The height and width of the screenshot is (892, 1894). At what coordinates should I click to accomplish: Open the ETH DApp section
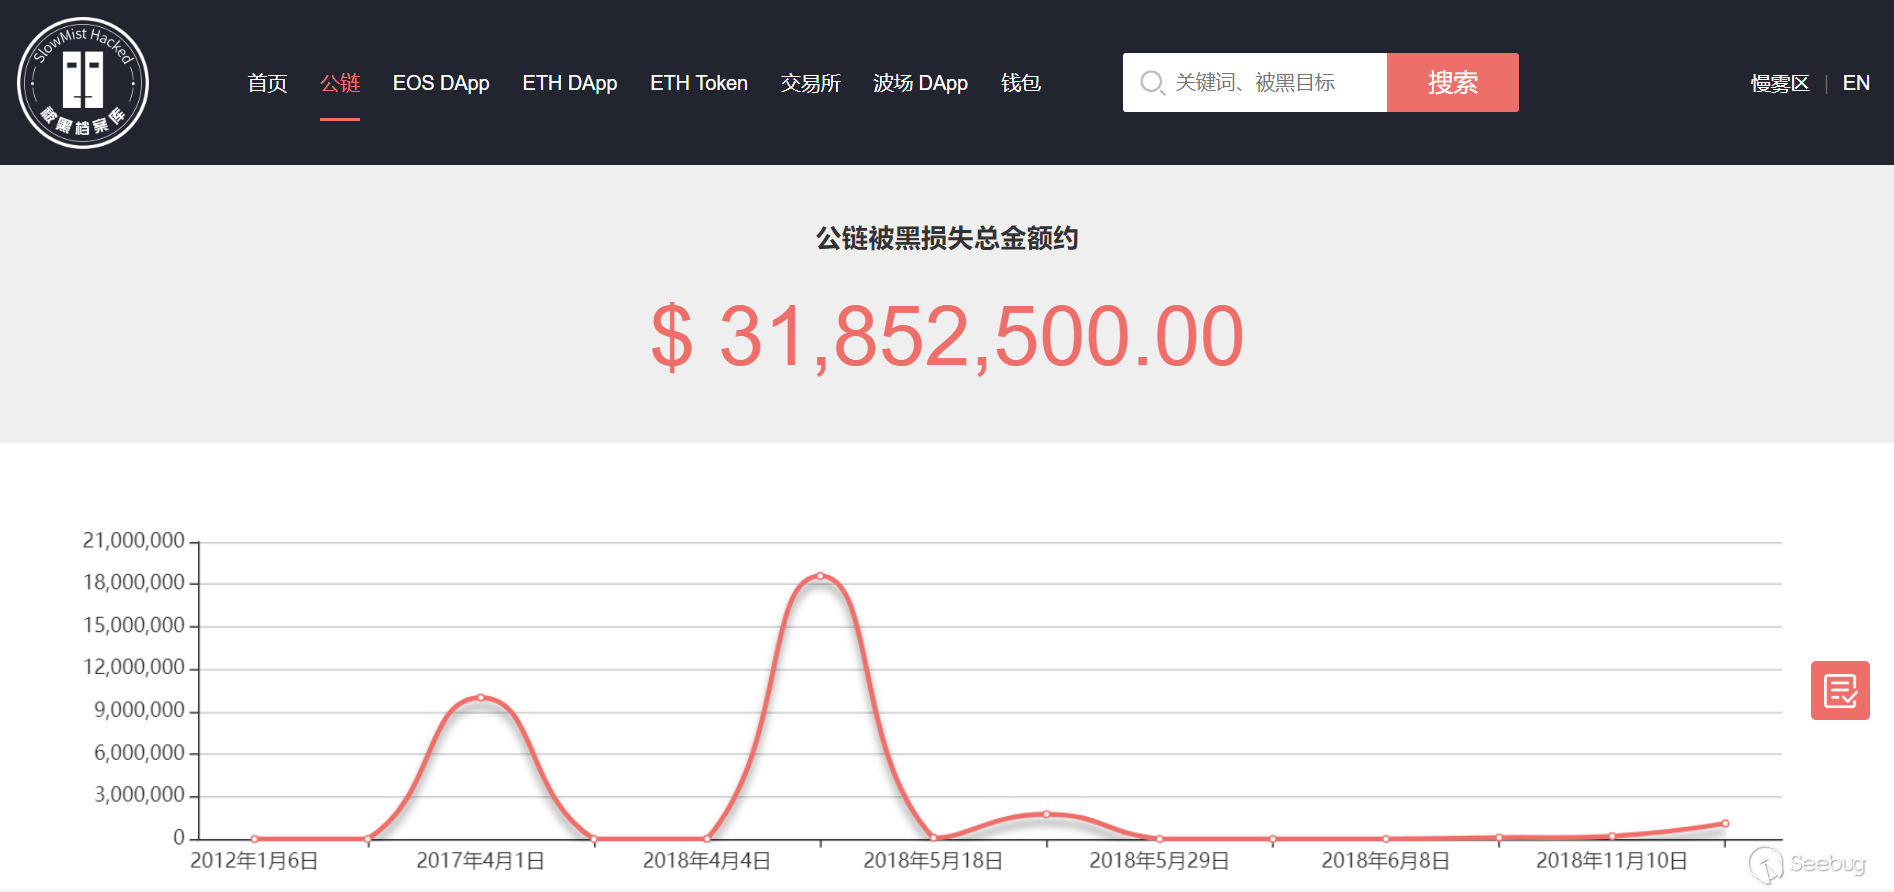click(x=570, y=83)
